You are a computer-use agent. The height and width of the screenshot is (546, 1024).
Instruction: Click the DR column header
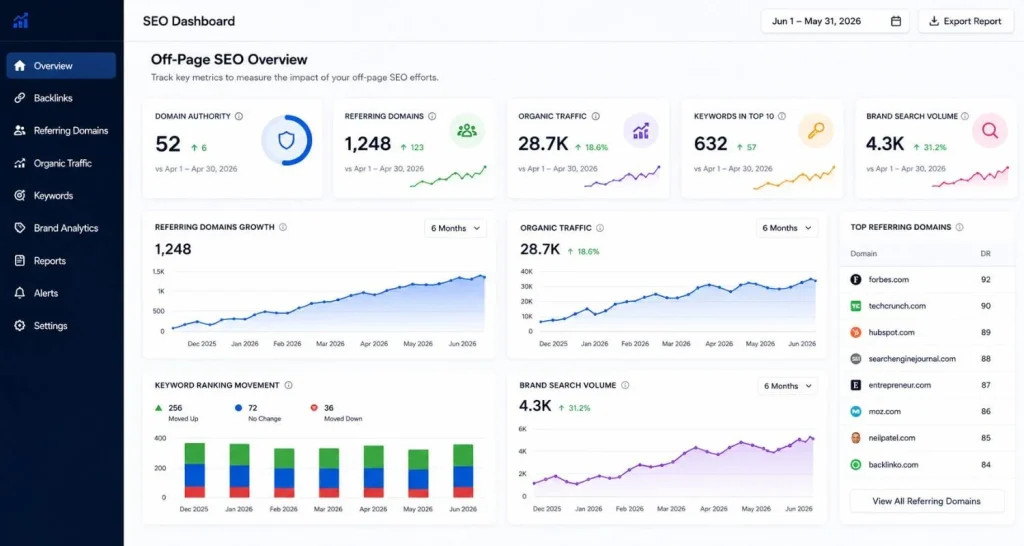(x=985, y=253)
